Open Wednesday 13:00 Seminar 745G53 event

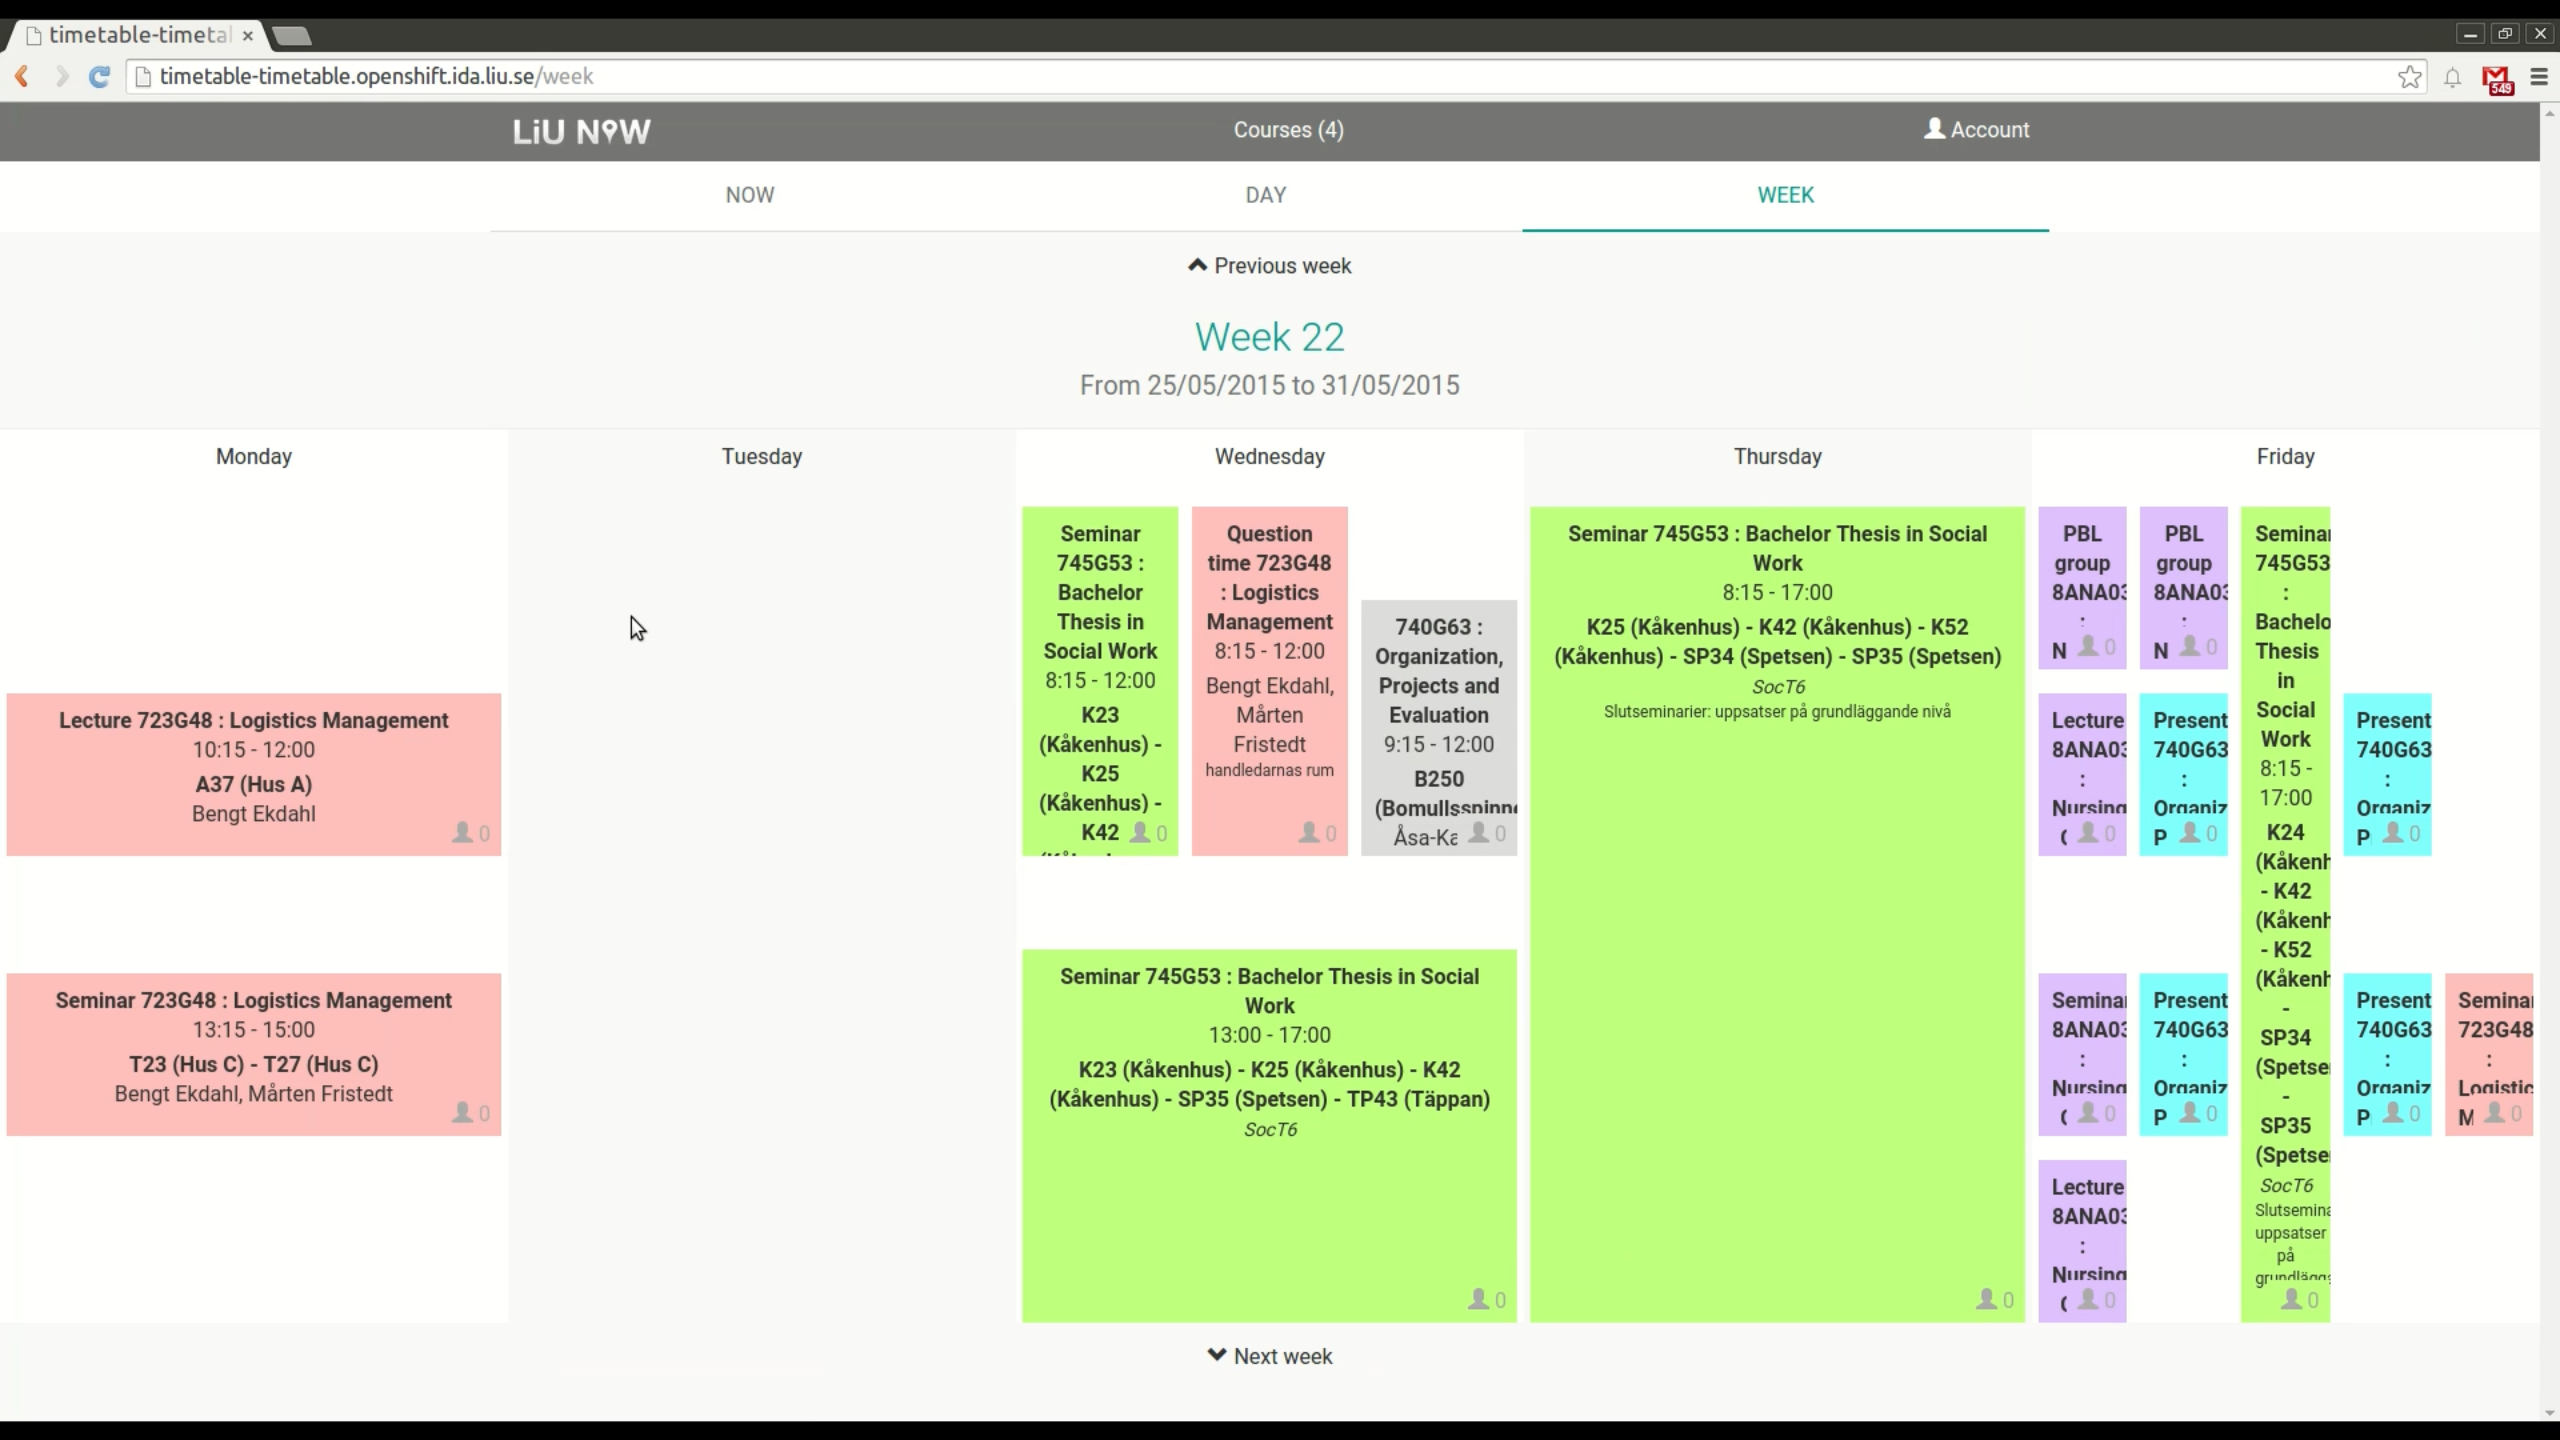point(1269,1135)
